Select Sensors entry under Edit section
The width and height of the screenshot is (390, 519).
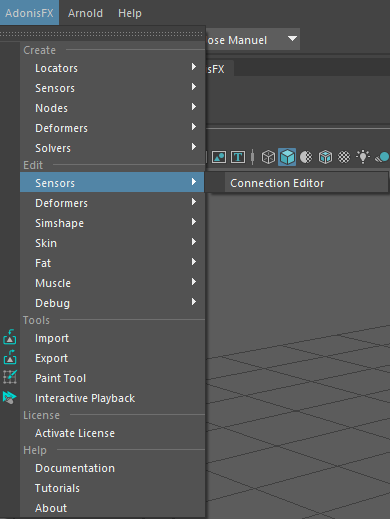click(x=112, y=182)
